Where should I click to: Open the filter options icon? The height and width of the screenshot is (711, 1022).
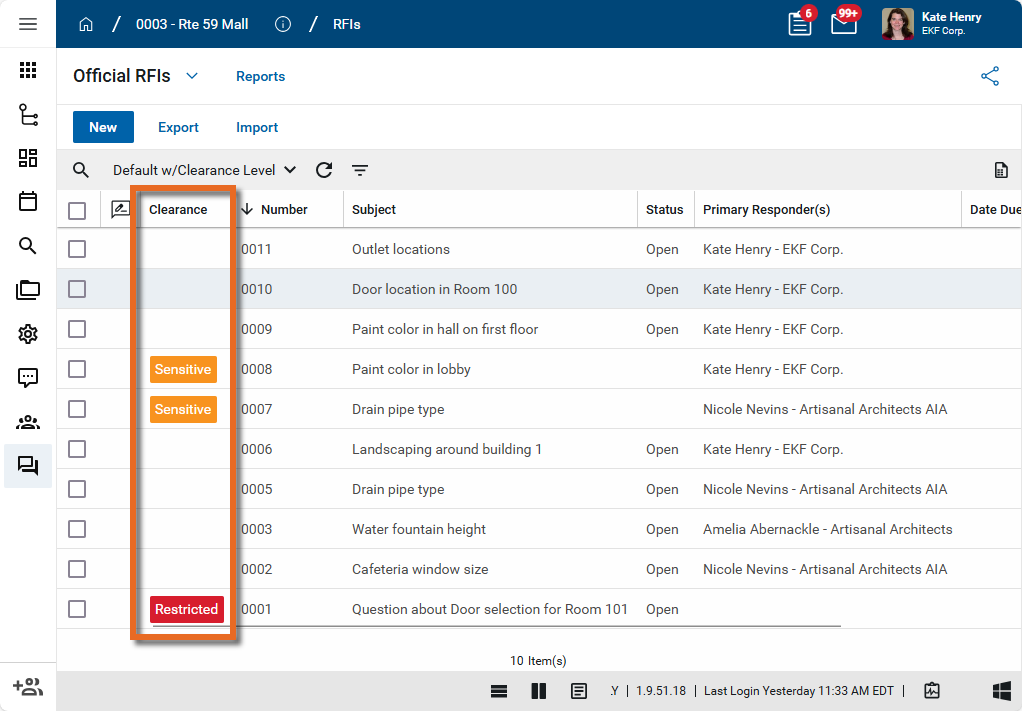[x=360, y=170]
